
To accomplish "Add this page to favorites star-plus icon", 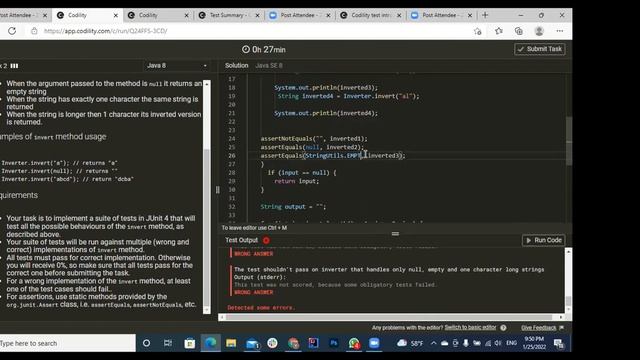I will point(478,31).
